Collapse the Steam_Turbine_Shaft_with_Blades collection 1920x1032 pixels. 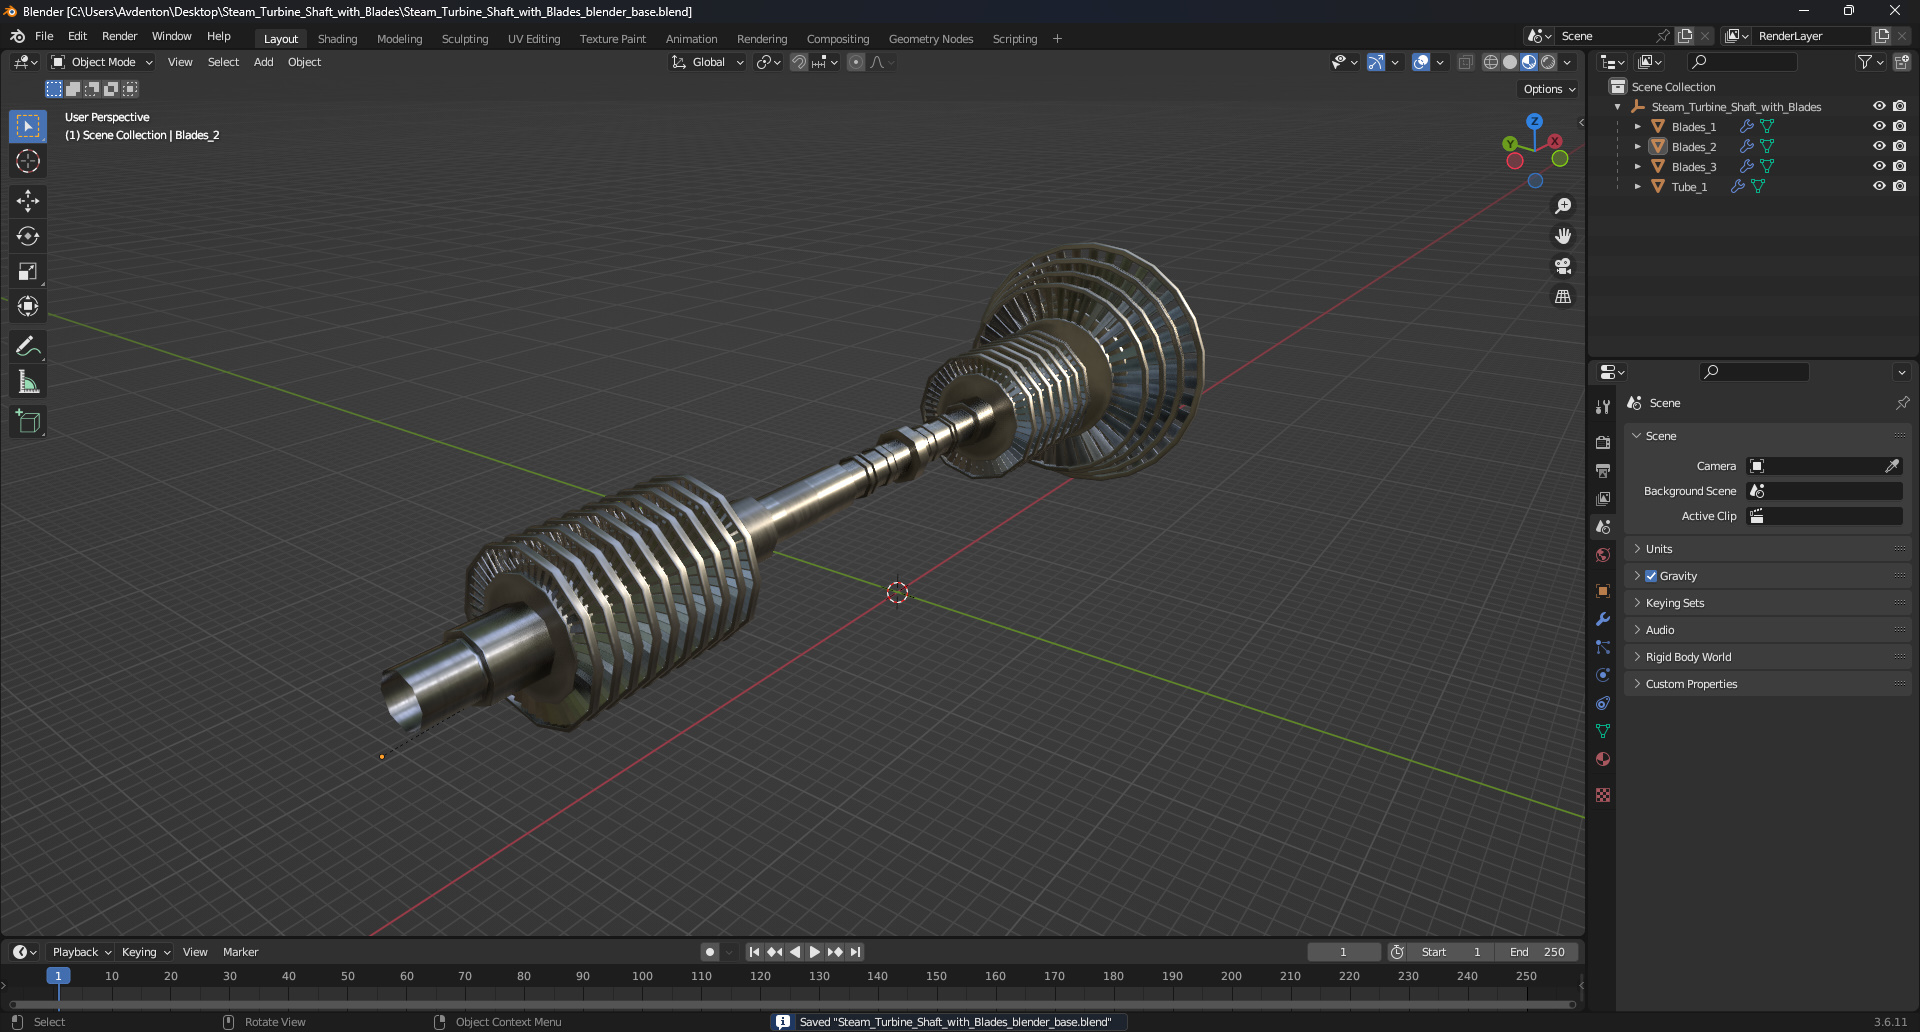1617,107
